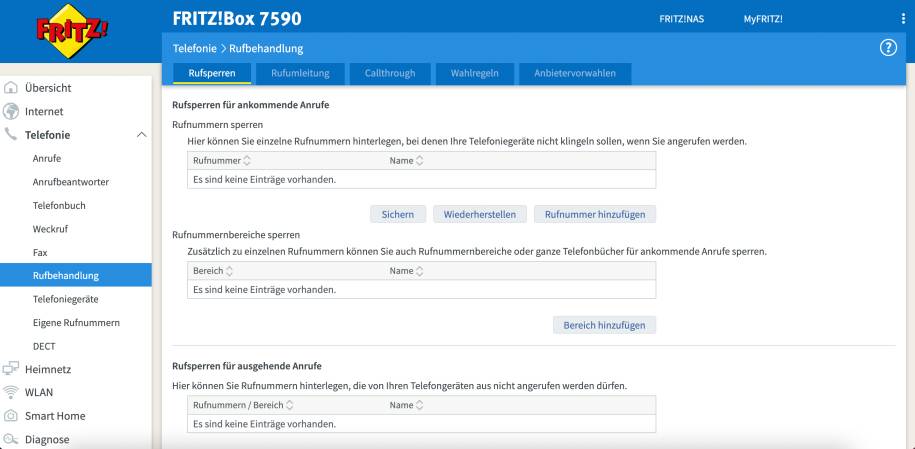
Task: Click Telefonie in the breadcrumb
Action: 194,48
